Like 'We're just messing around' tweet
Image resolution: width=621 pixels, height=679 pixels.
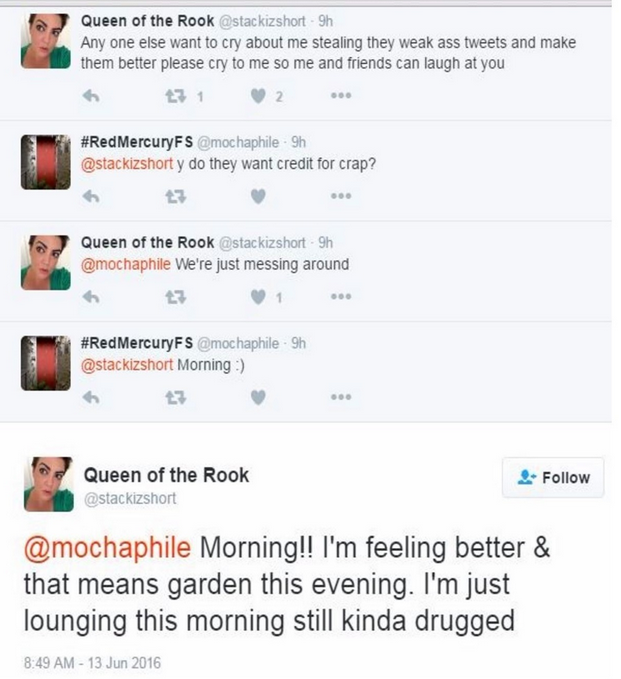[x=259, y=297]
